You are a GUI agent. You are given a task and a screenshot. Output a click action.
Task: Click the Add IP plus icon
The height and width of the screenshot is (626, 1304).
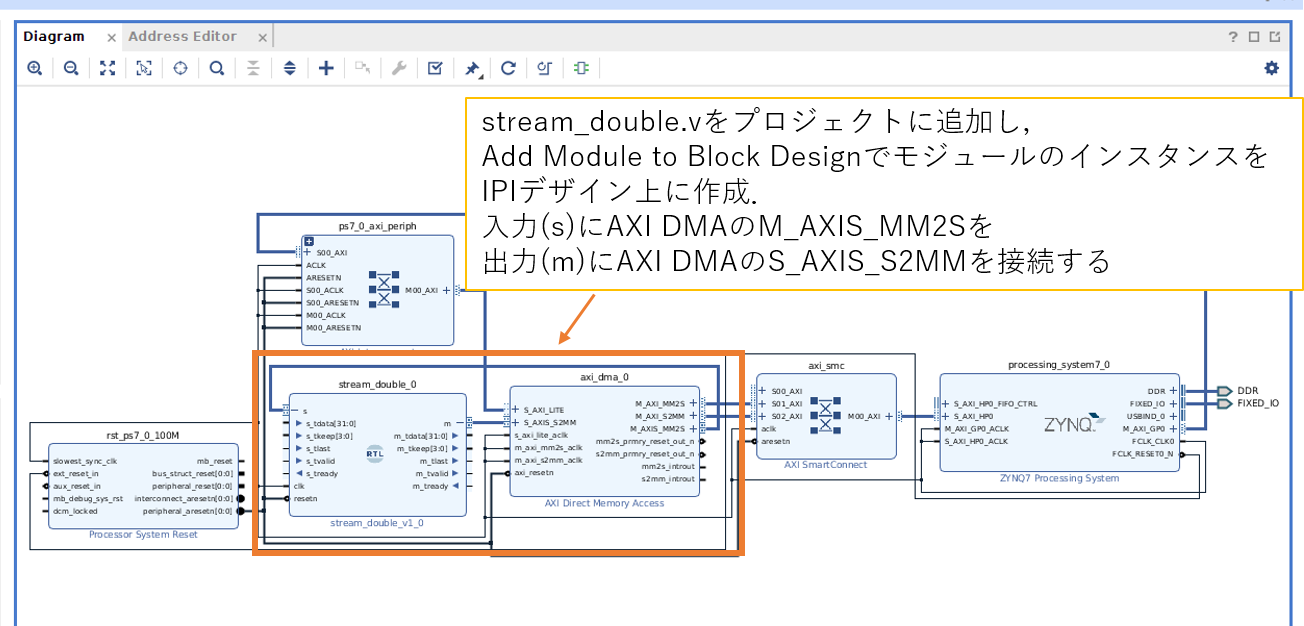[326, 68]
